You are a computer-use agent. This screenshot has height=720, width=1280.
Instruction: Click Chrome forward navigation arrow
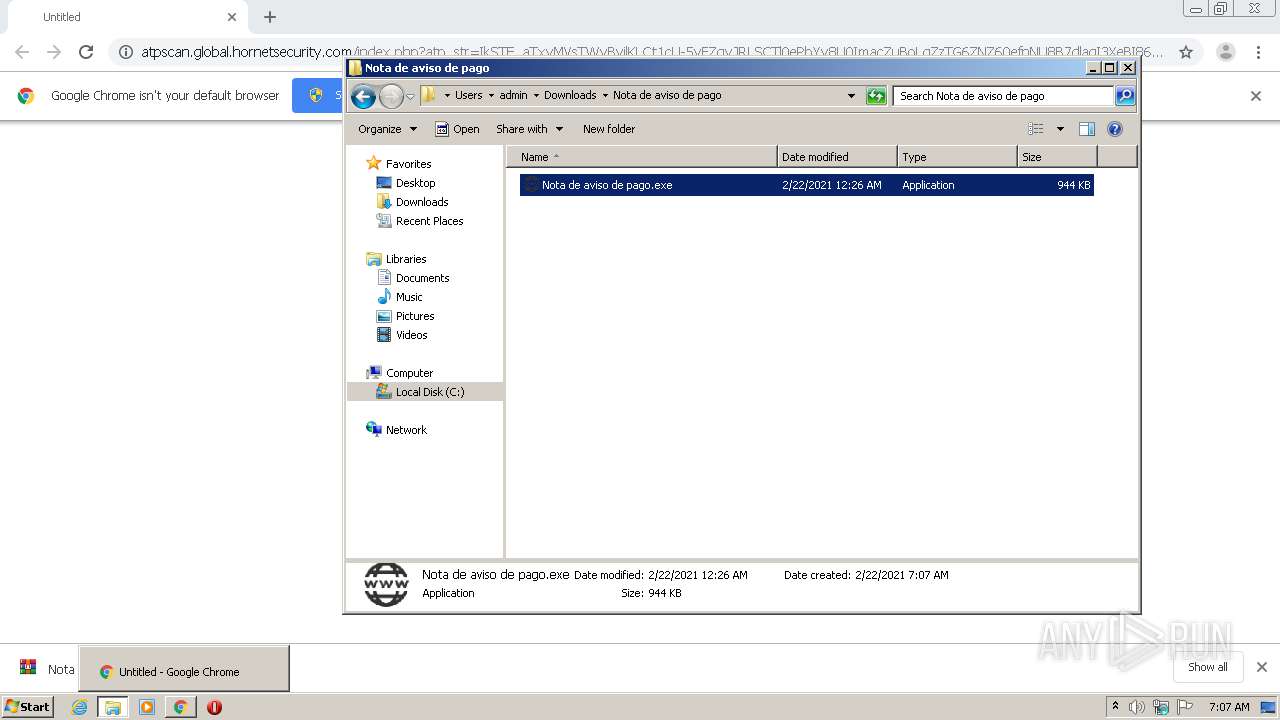(54, 52)
